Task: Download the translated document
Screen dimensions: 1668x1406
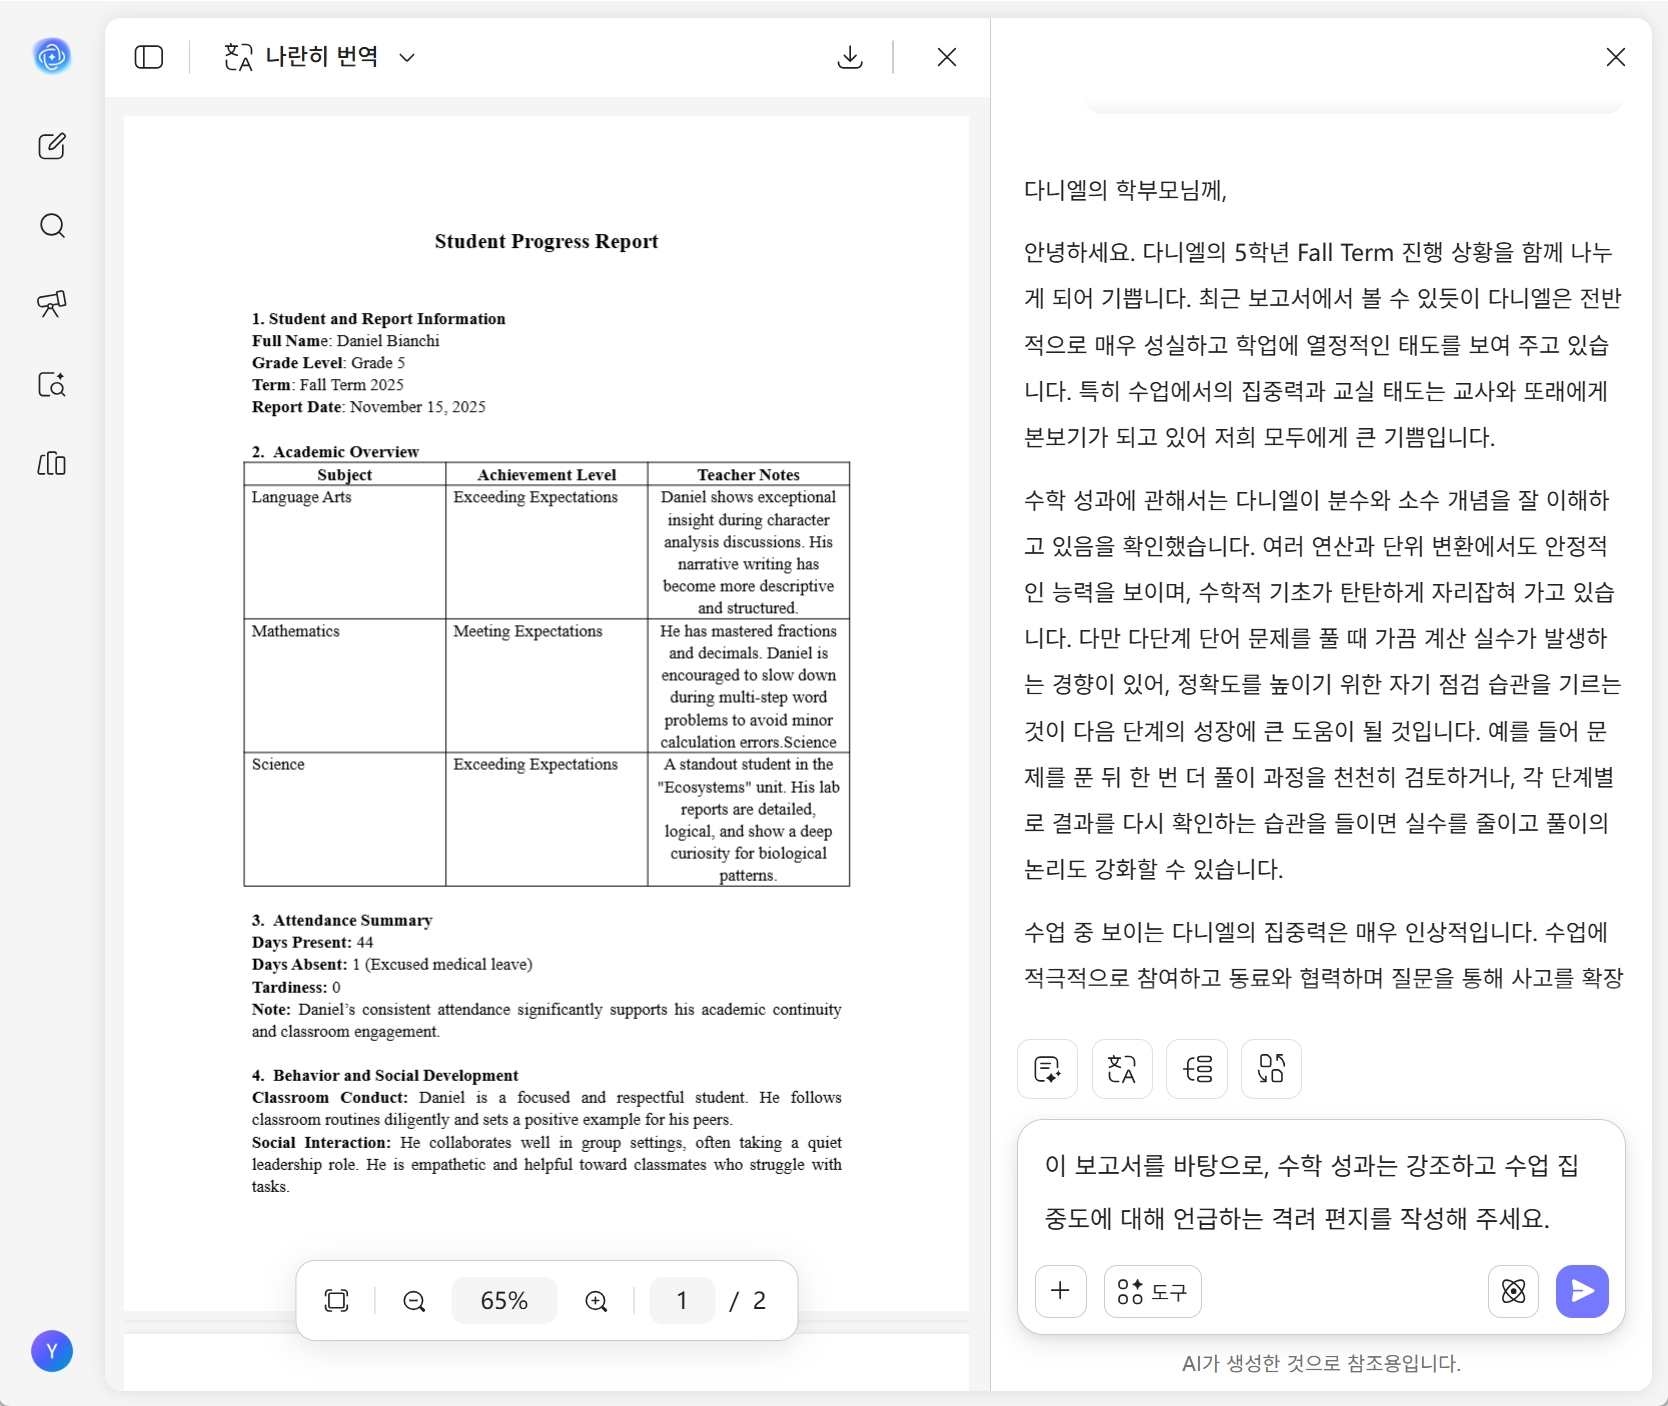Action: (850, 57)
